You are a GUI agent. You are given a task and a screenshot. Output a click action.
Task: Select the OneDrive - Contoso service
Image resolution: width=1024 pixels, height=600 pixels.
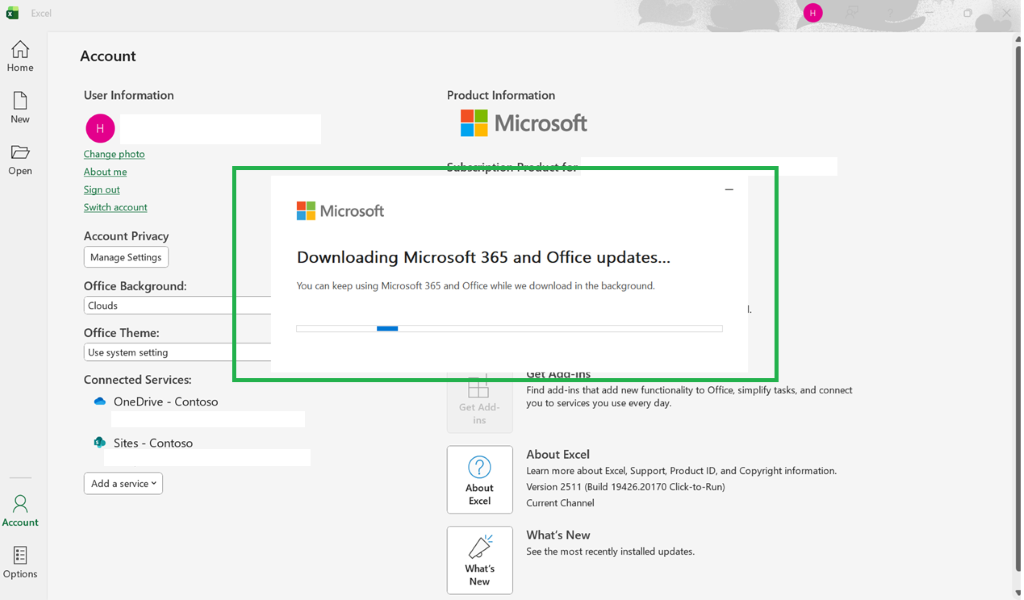[166, 402]
